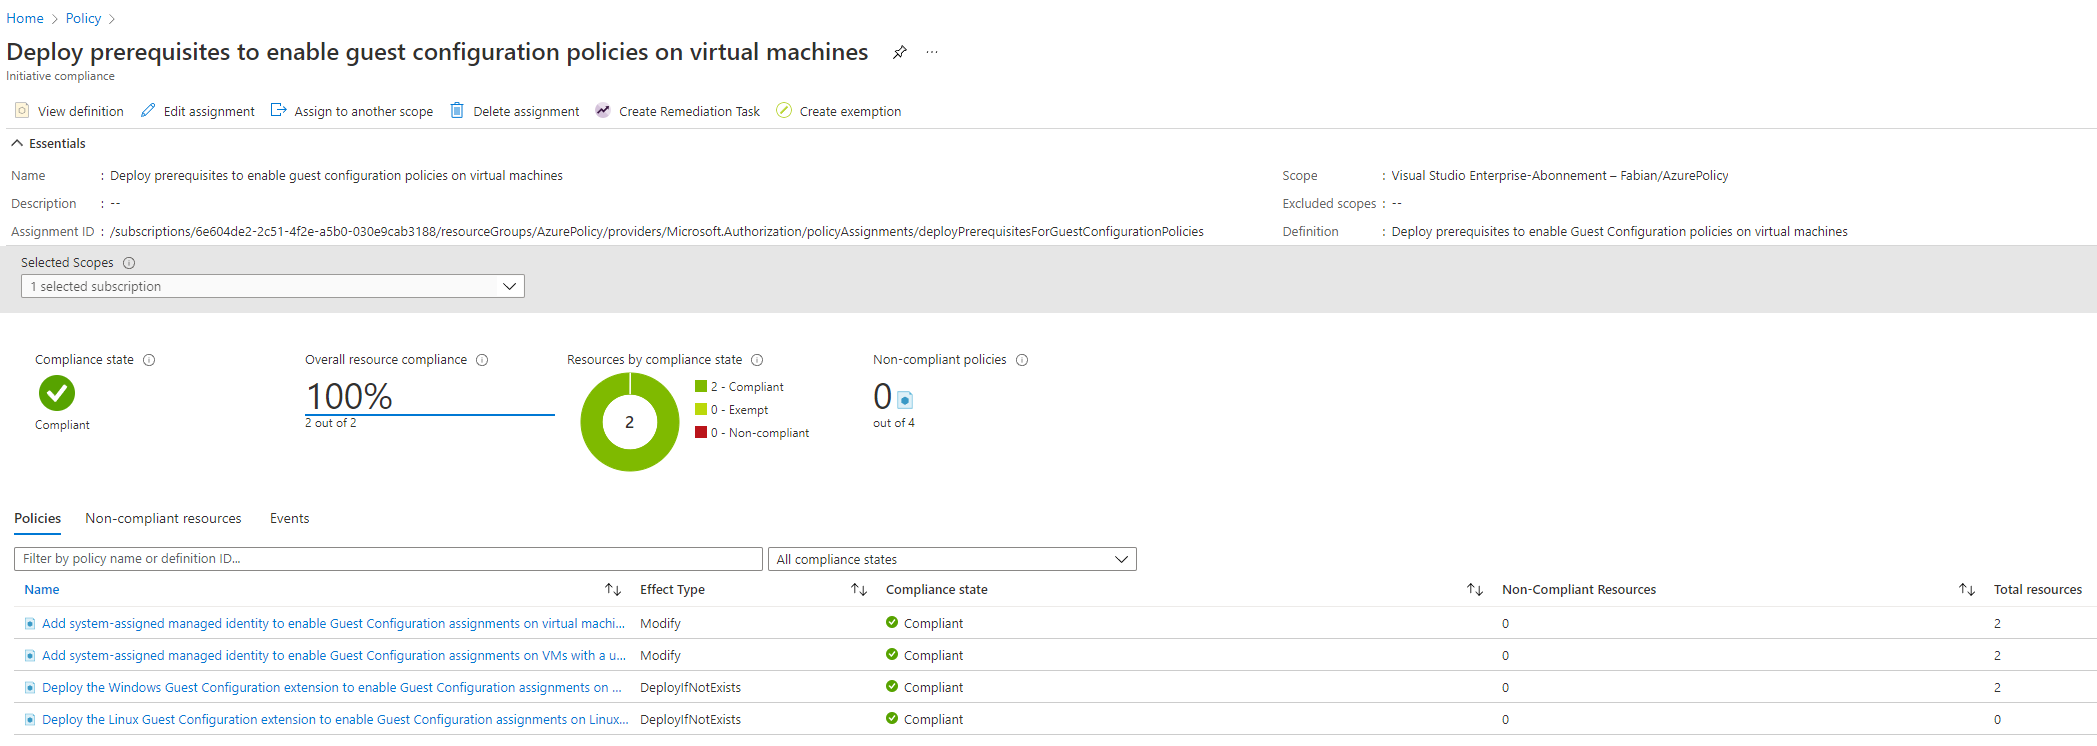The width and height of the screenshot is (2097, 746).
Task: Focus the filter by policy name field
Action: click(388, 559)
